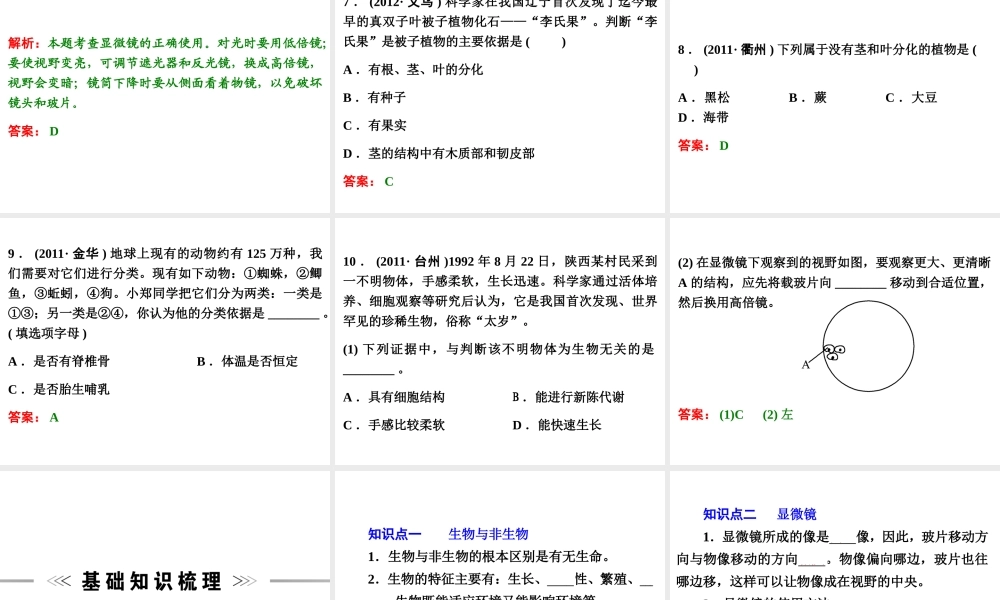1000x600 pixels.
Task: Click sub-question (2) 在显微镜下观察到的视野 text
Action: tap(834, 282)
